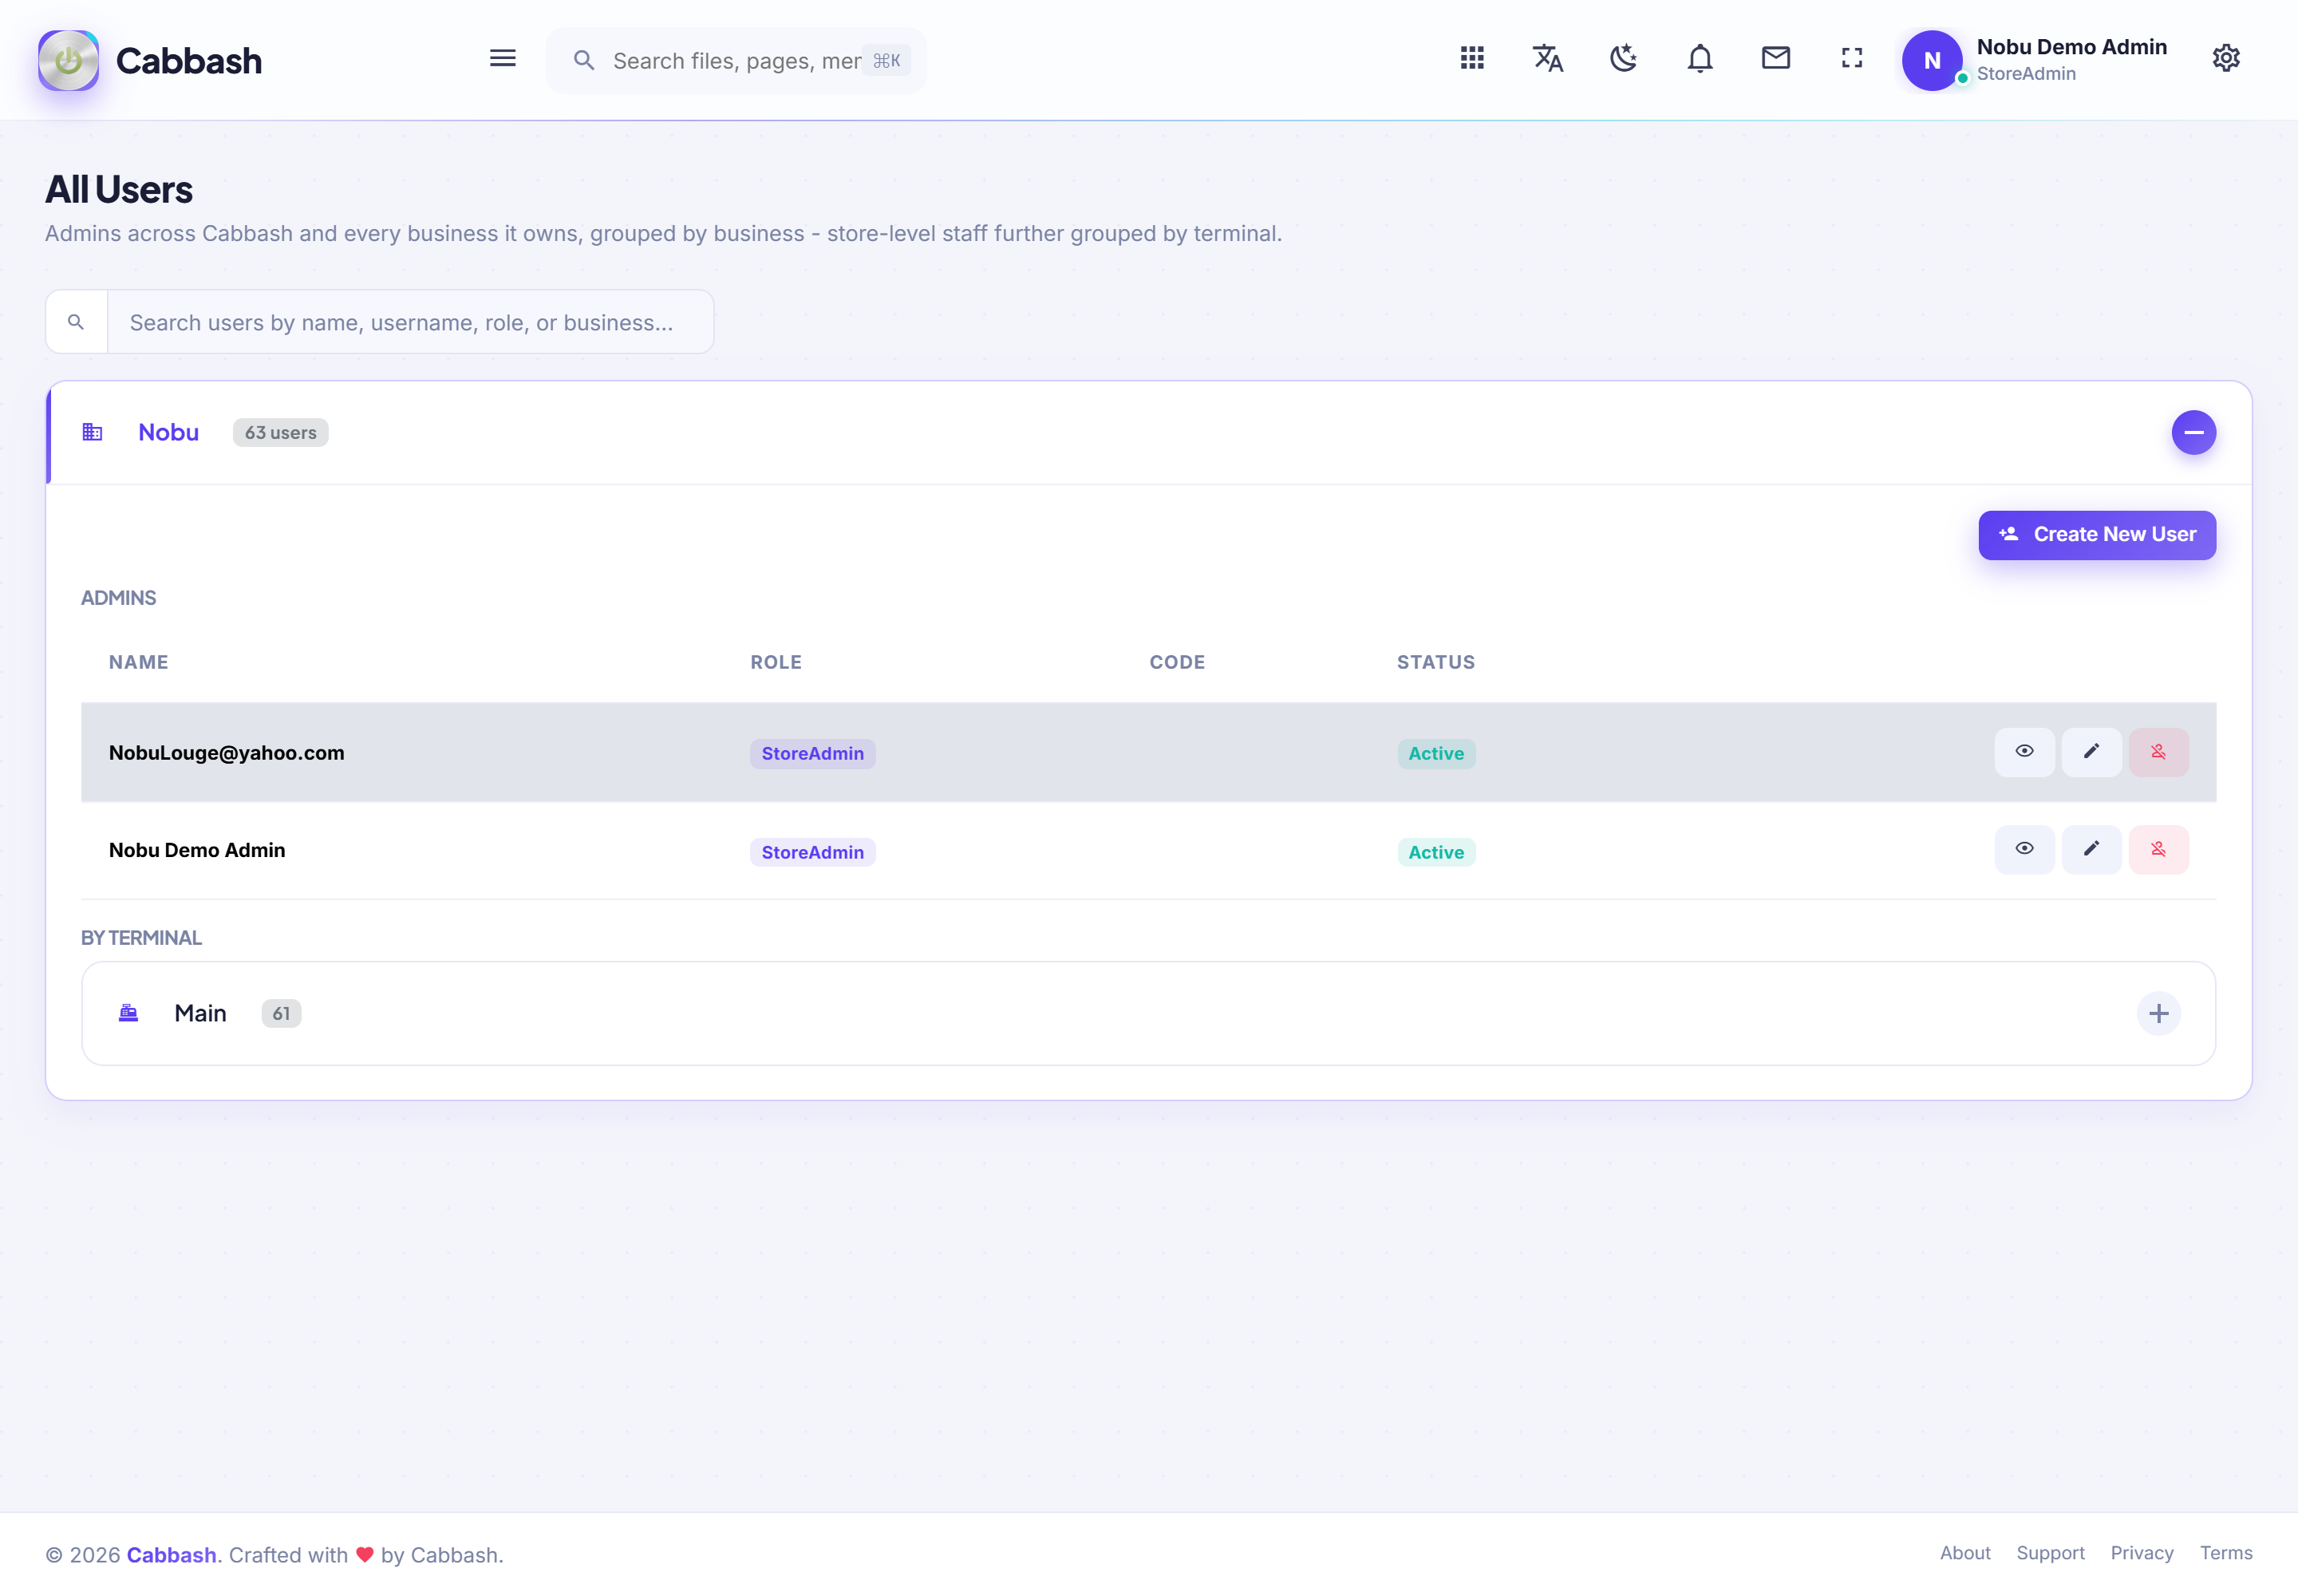Image resolution: width=2298 pixels, height=1596 pixels.
Task: Open the Terms footer link
Action: click(x=2226, y=1553)
